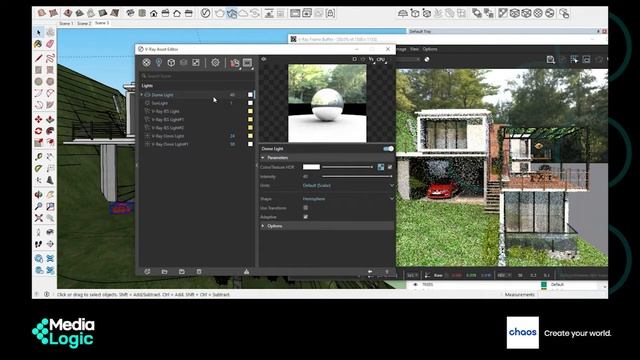Click the delete trash icon in Asset Editor

pos(199,271)
